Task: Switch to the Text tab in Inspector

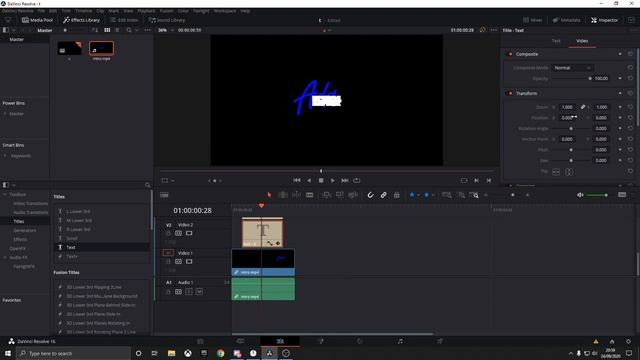Action: click(x=556, y=41)
